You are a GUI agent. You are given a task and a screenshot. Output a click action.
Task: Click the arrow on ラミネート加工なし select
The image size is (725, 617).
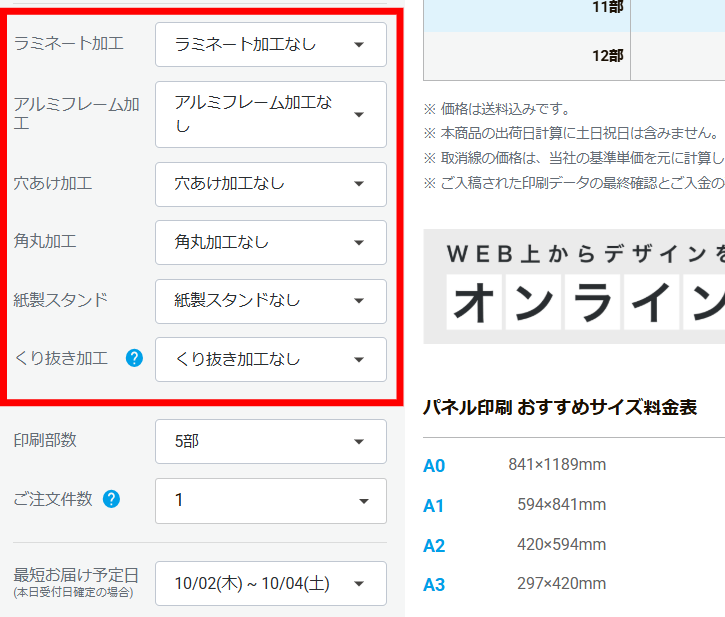tap(359, 44)
